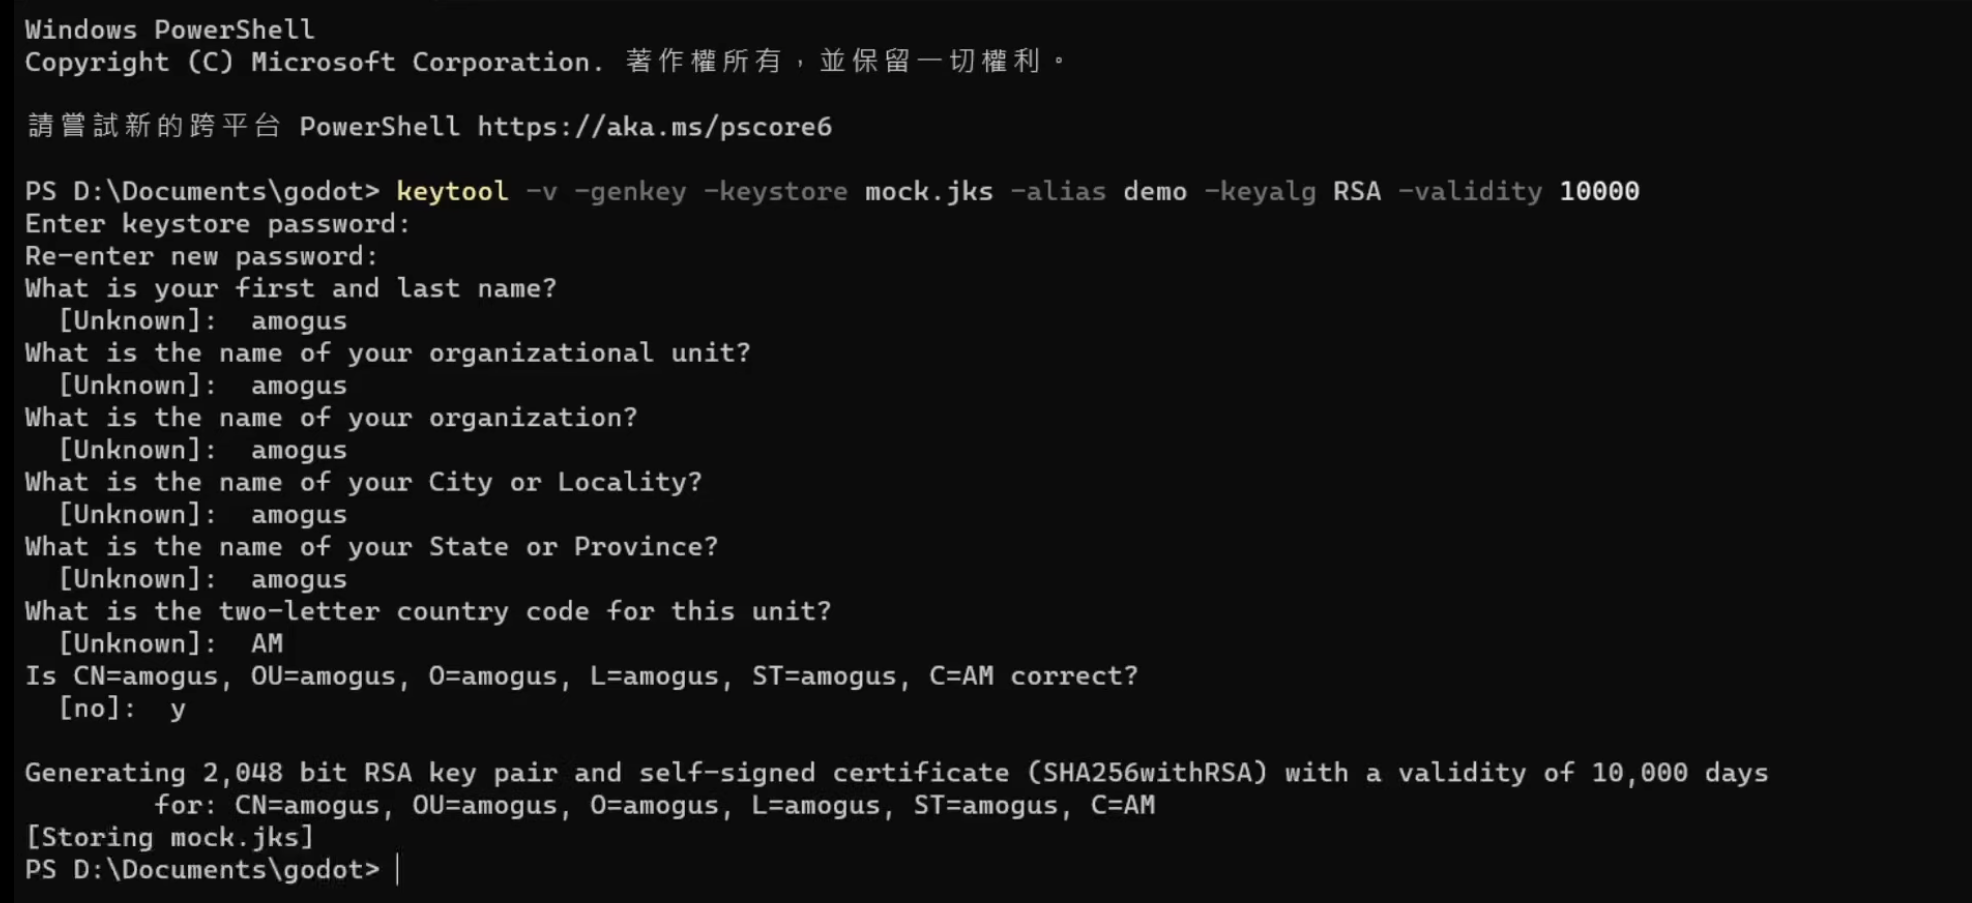Click the -genkey flag in the command
The image size is (1972, 903).
630,191
